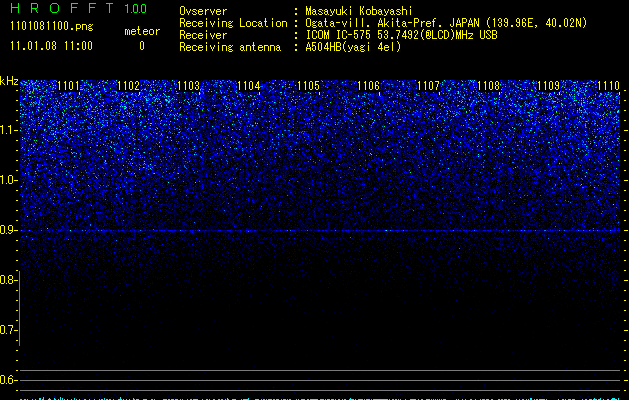Click the HROFFT 1.0.0 title text
The height and width of the screenshot is (400, 629).
[79, 8]
